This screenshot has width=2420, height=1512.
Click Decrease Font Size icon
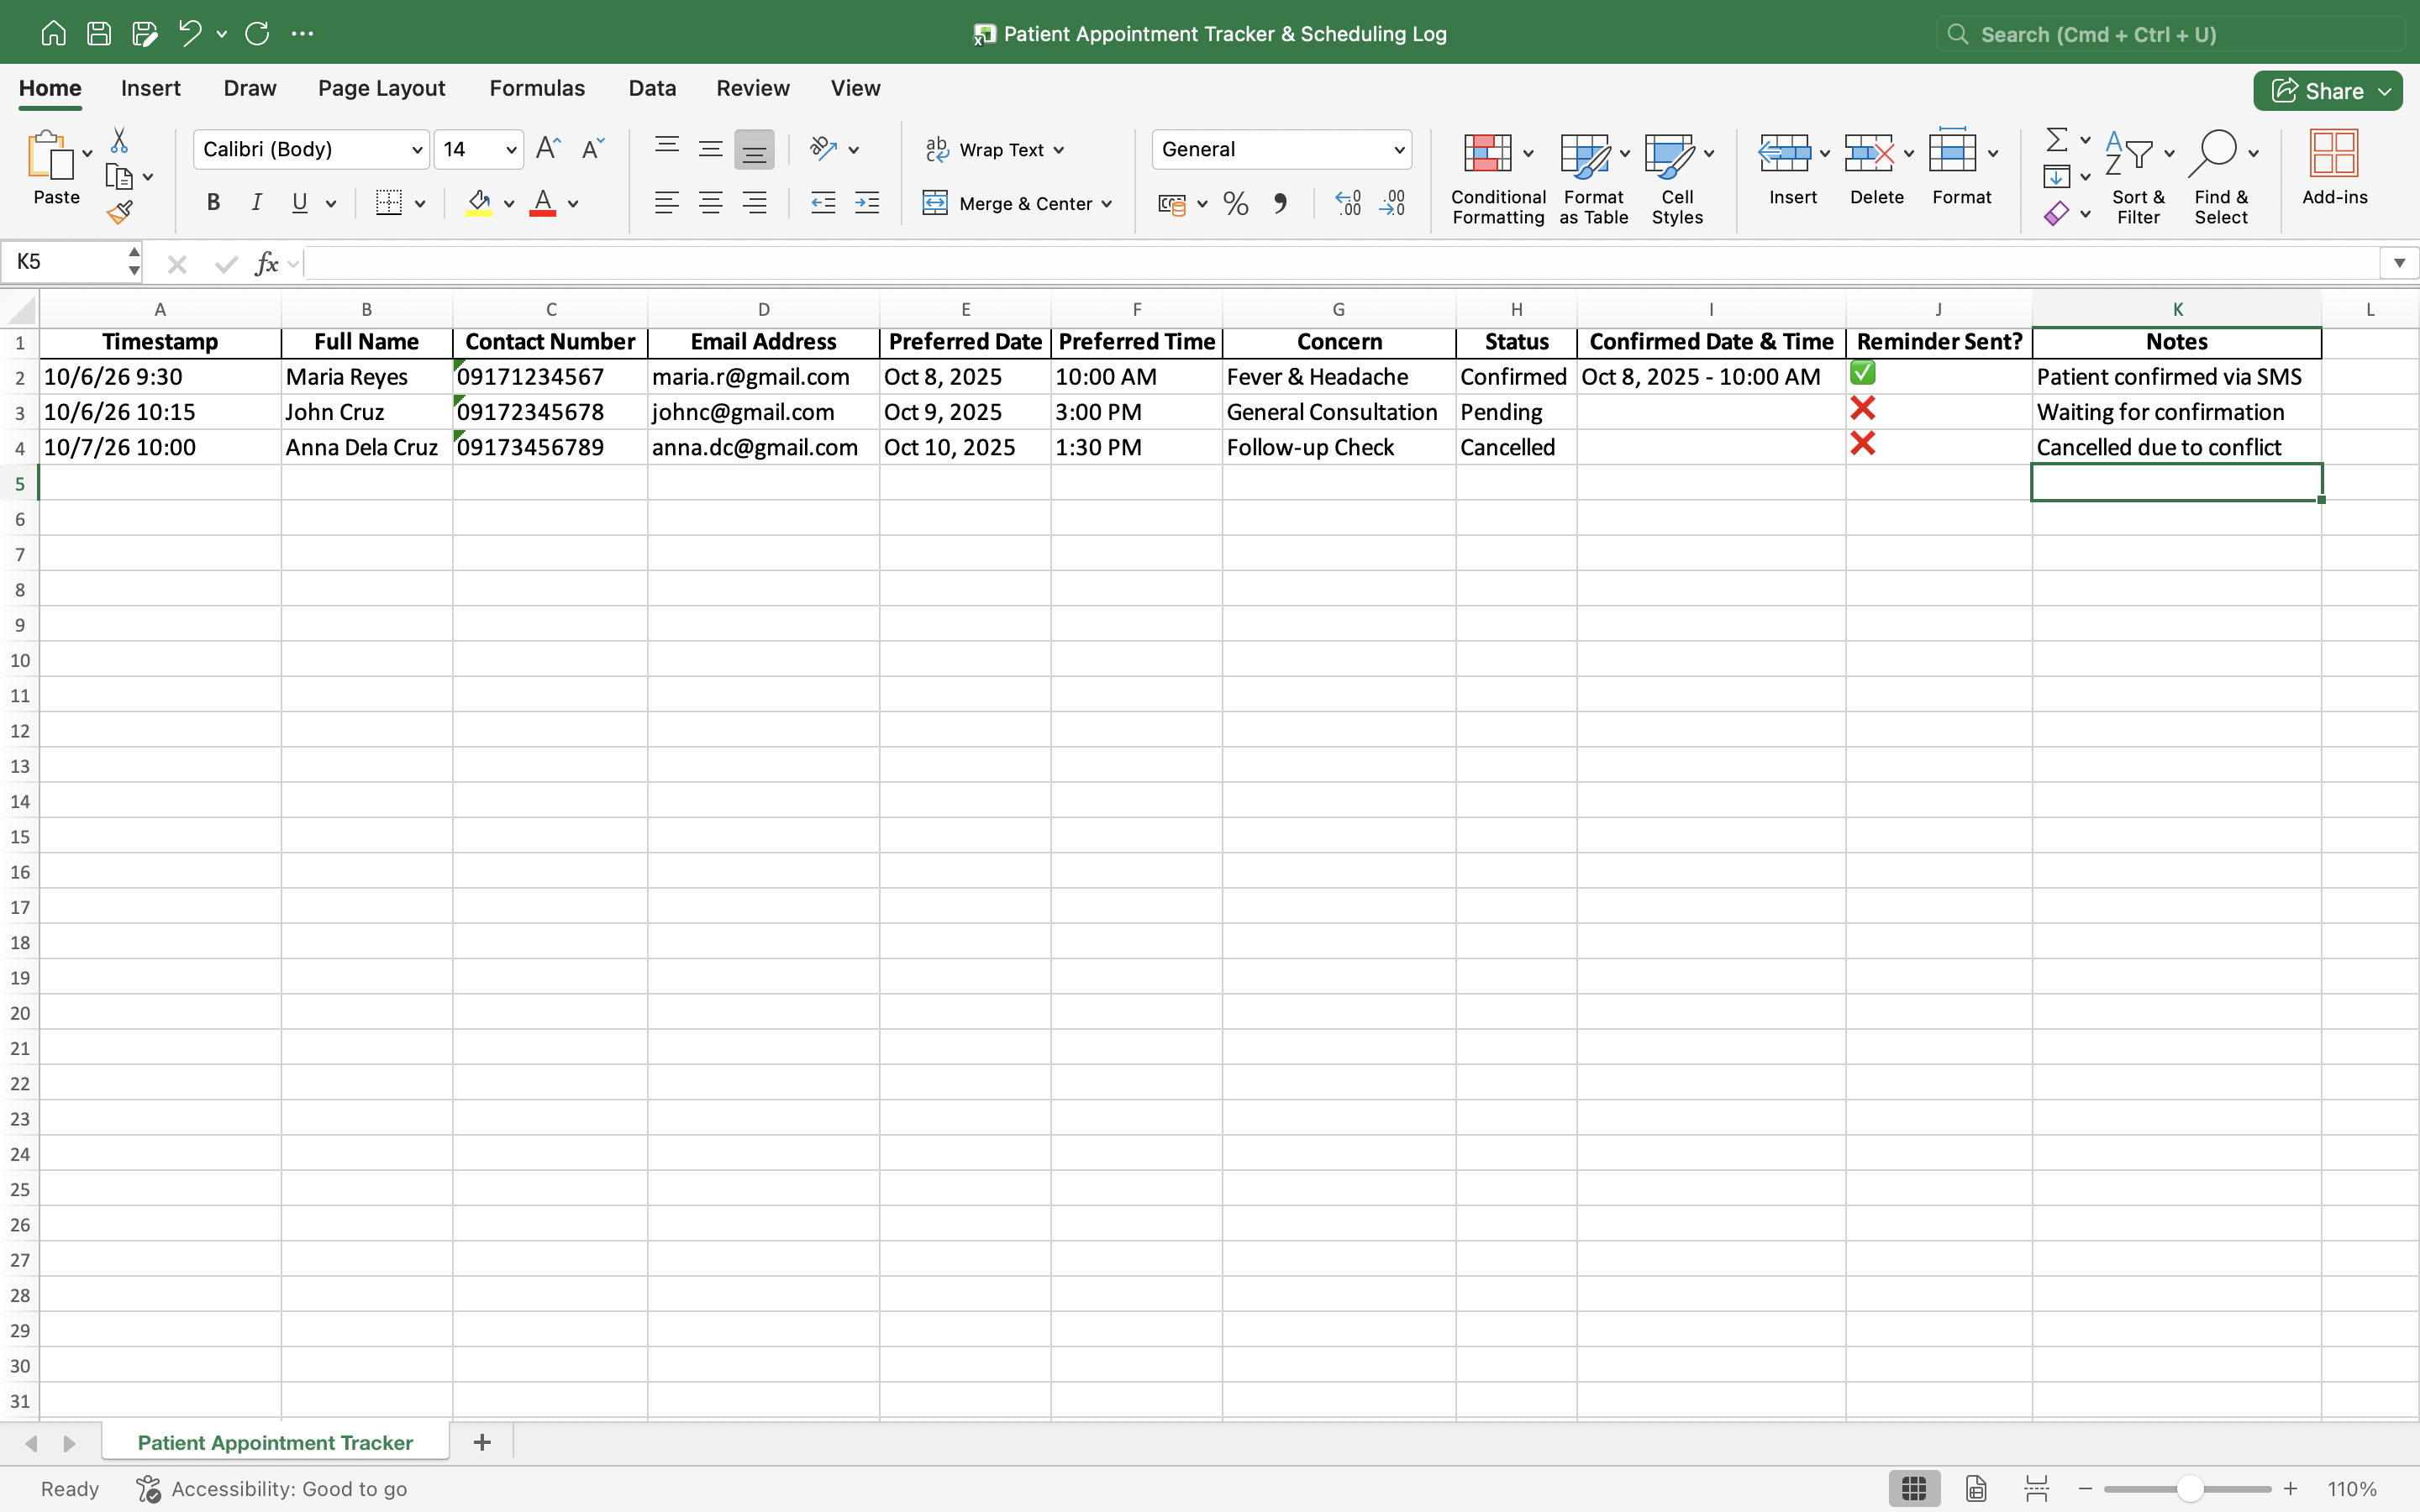pos(593,149)
